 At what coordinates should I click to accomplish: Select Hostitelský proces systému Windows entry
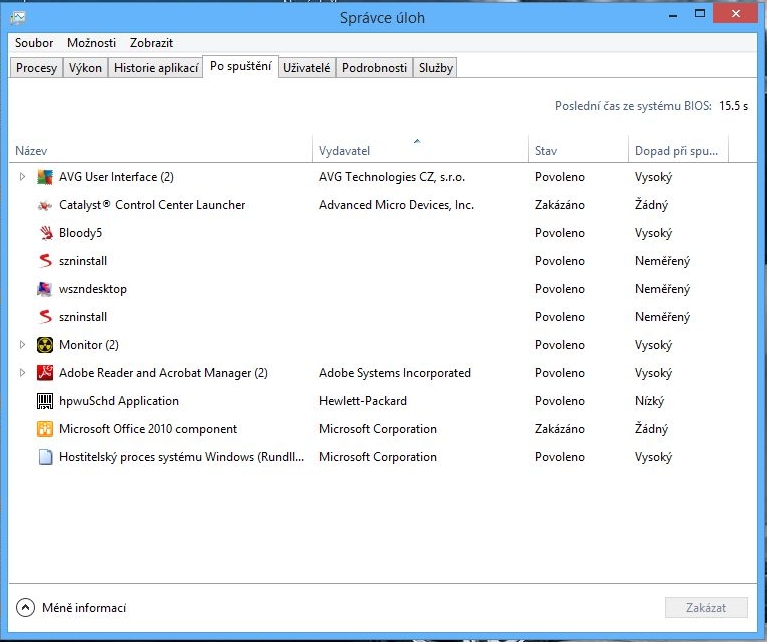181,457
